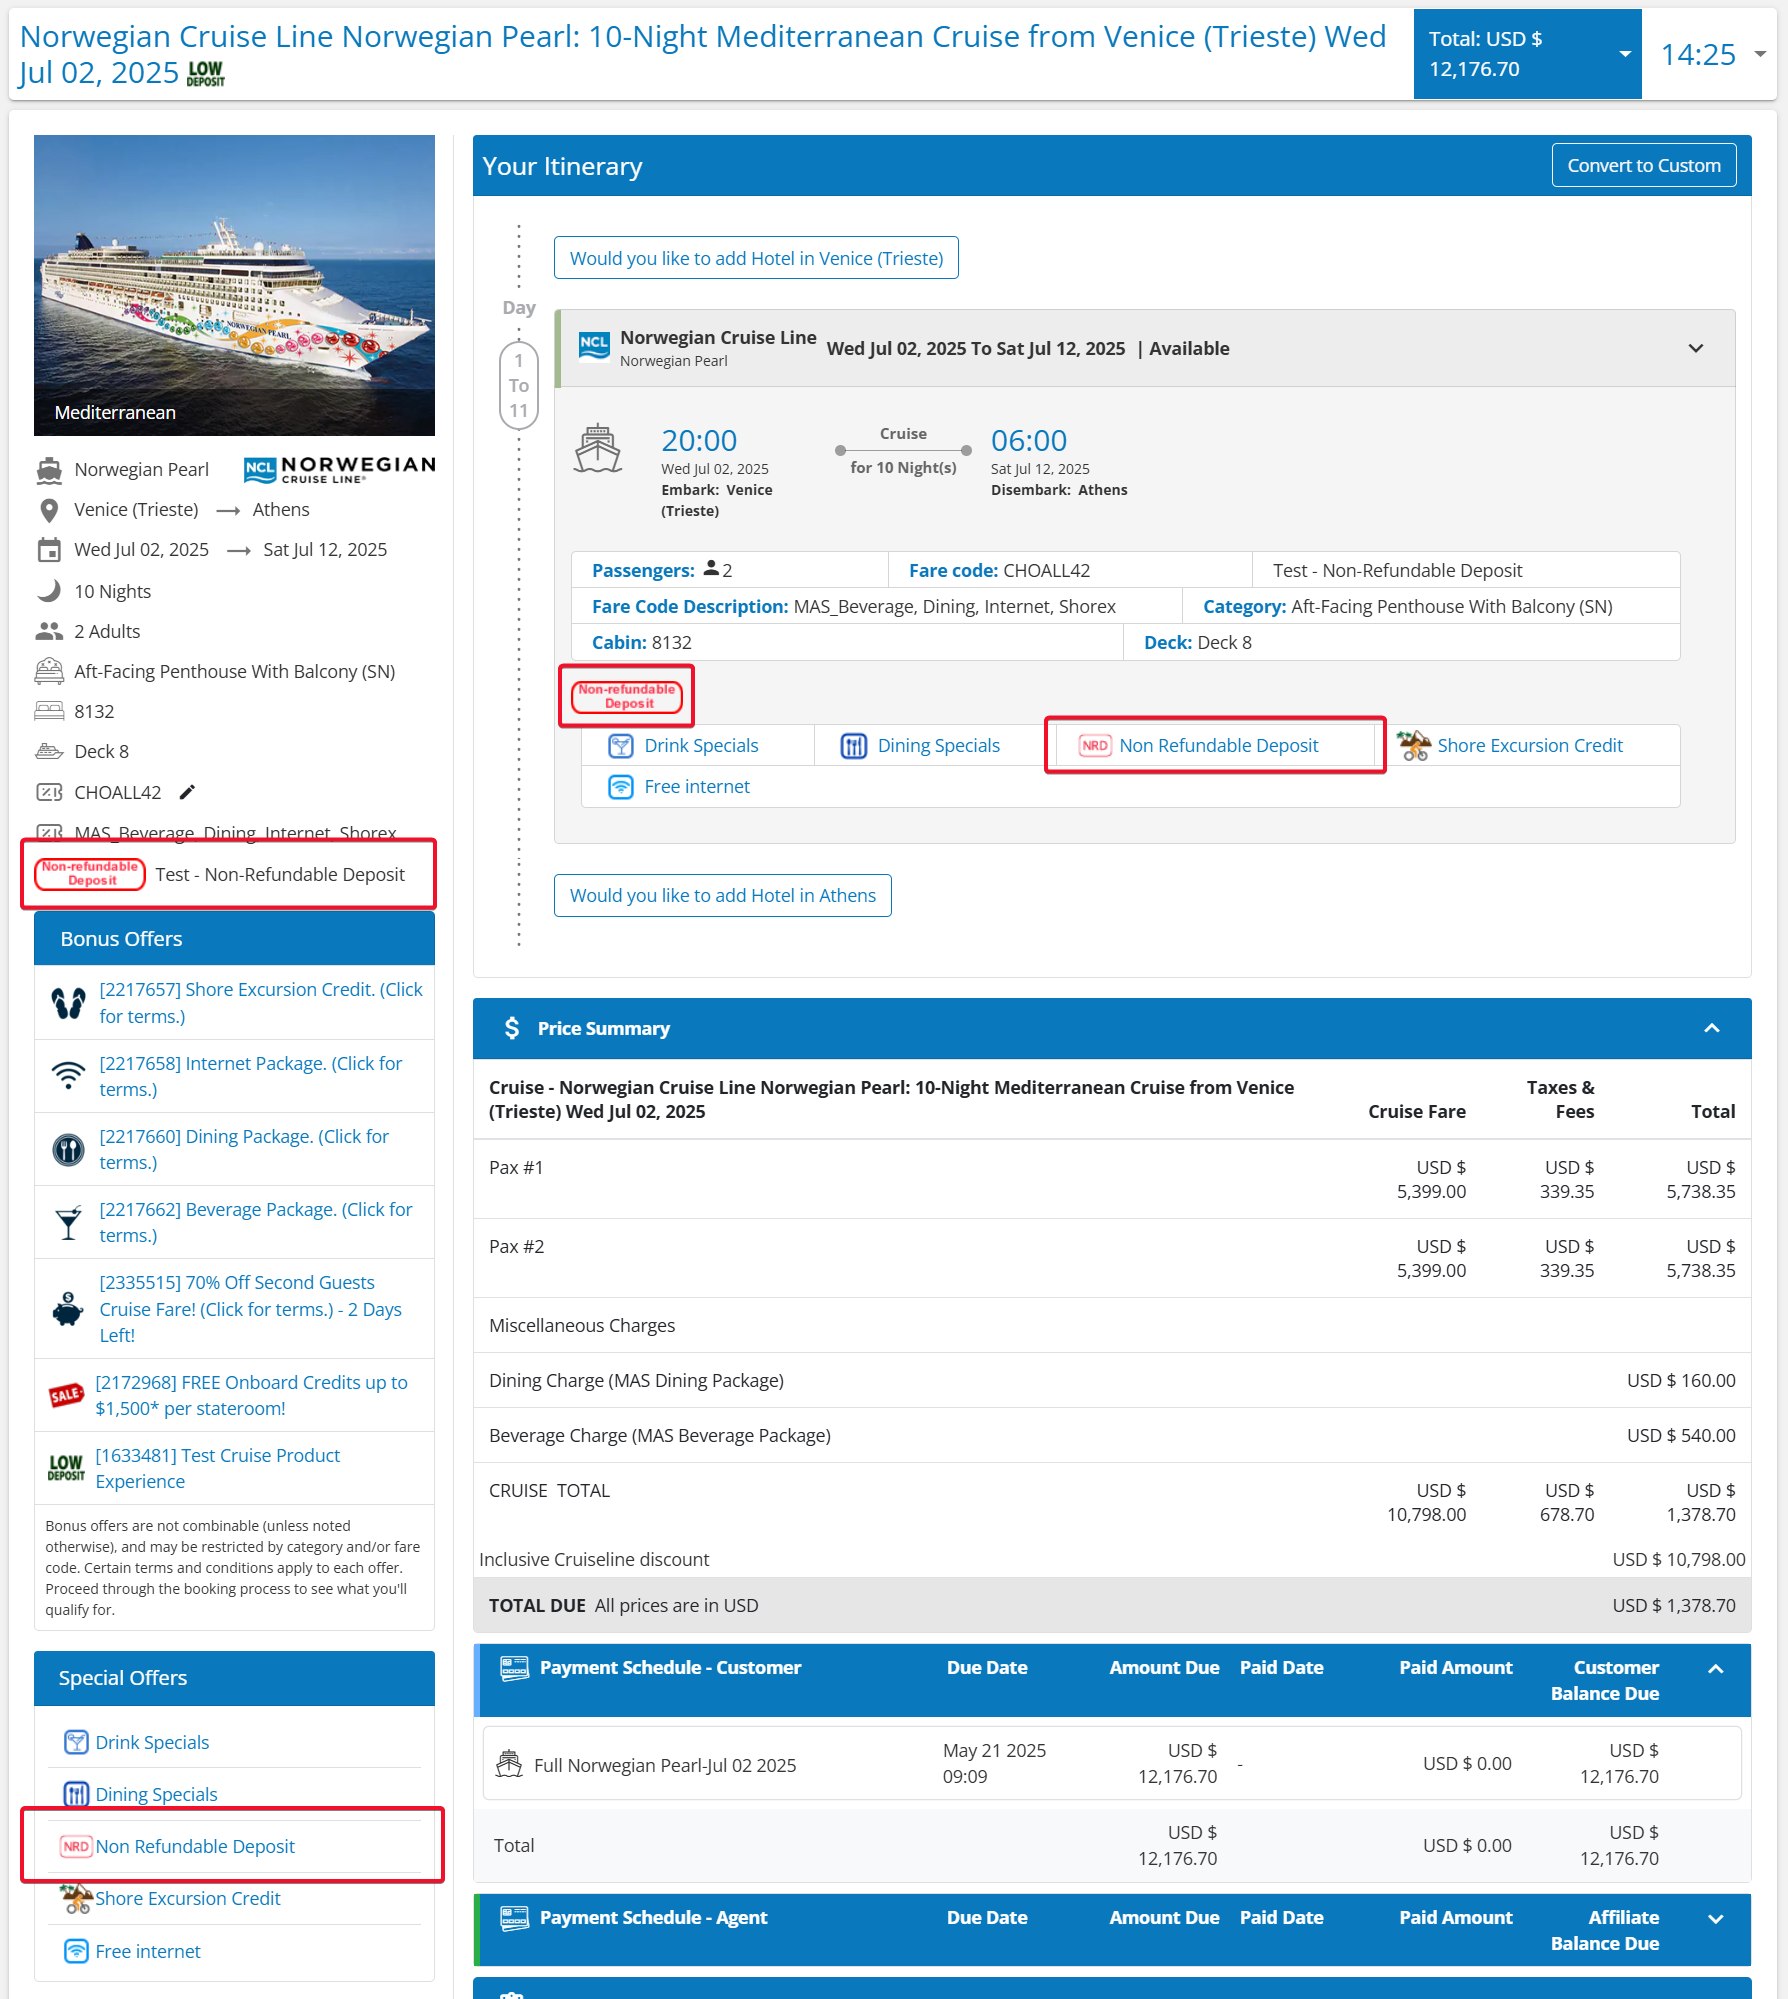Click the pencil edit icon next to CHOALL42
This screenshot has width=1788, height=1999.
pos(187,792)
